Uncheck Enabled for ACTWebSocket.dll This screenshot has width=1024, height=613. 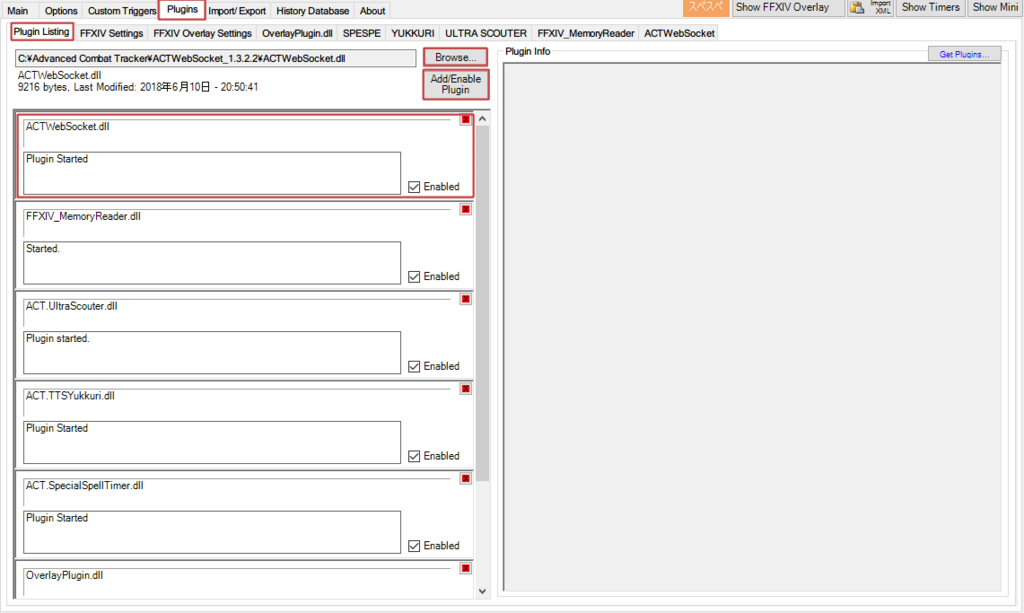414,187
